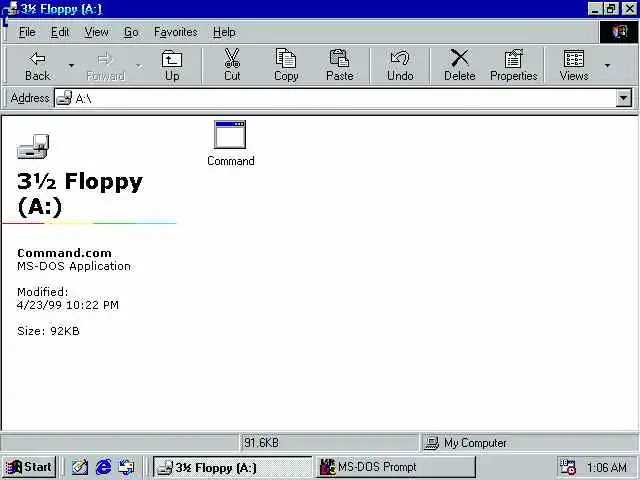Click the Command file name label

point(231,161)
